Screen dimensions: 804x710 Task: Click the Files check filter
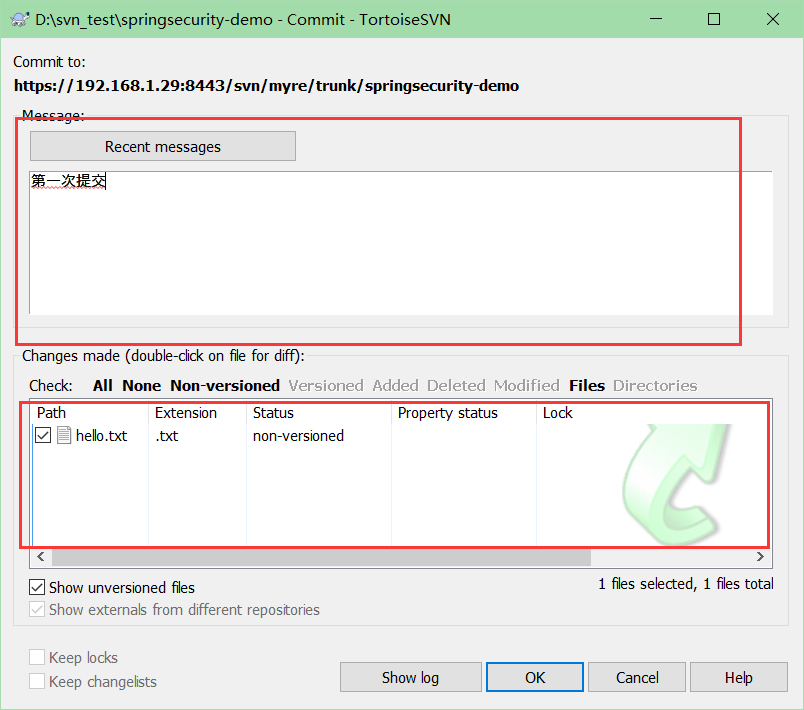(x=587, y=386)
